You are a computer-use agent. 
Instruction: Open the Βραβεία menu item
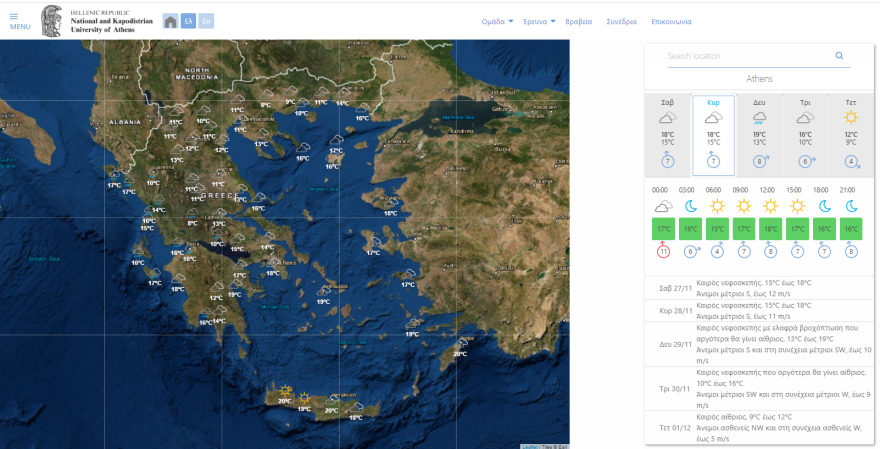tap(579, 21)
